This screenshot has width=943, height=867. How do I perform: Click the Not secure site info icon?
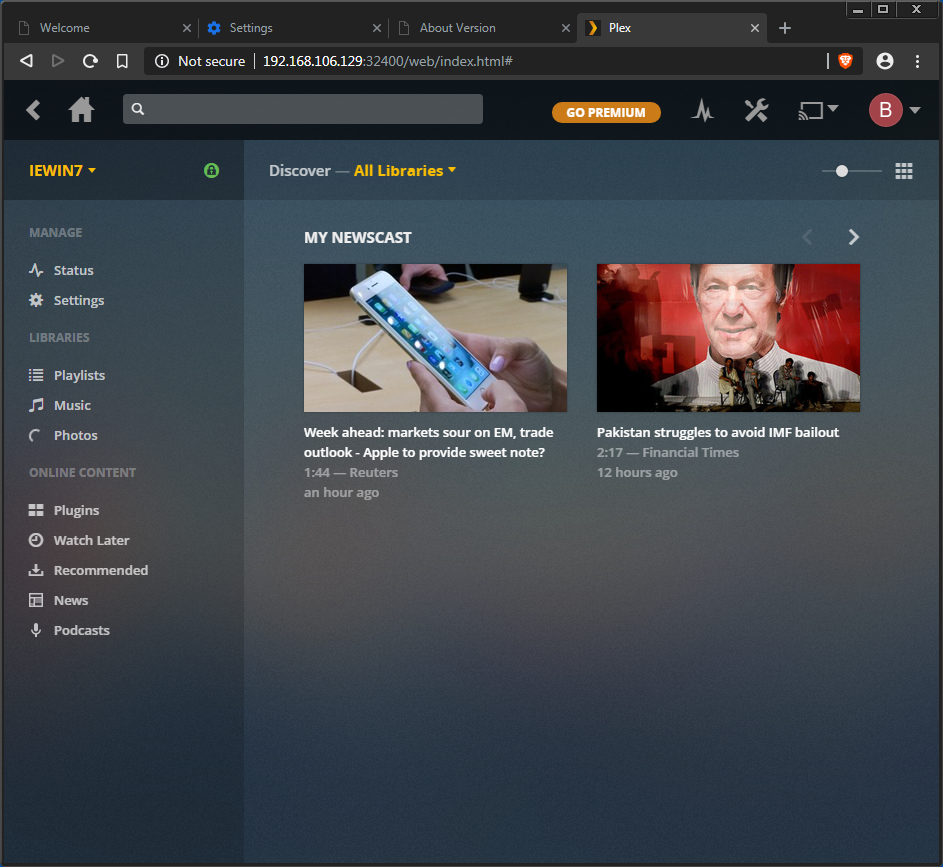[x=162, y=61]
